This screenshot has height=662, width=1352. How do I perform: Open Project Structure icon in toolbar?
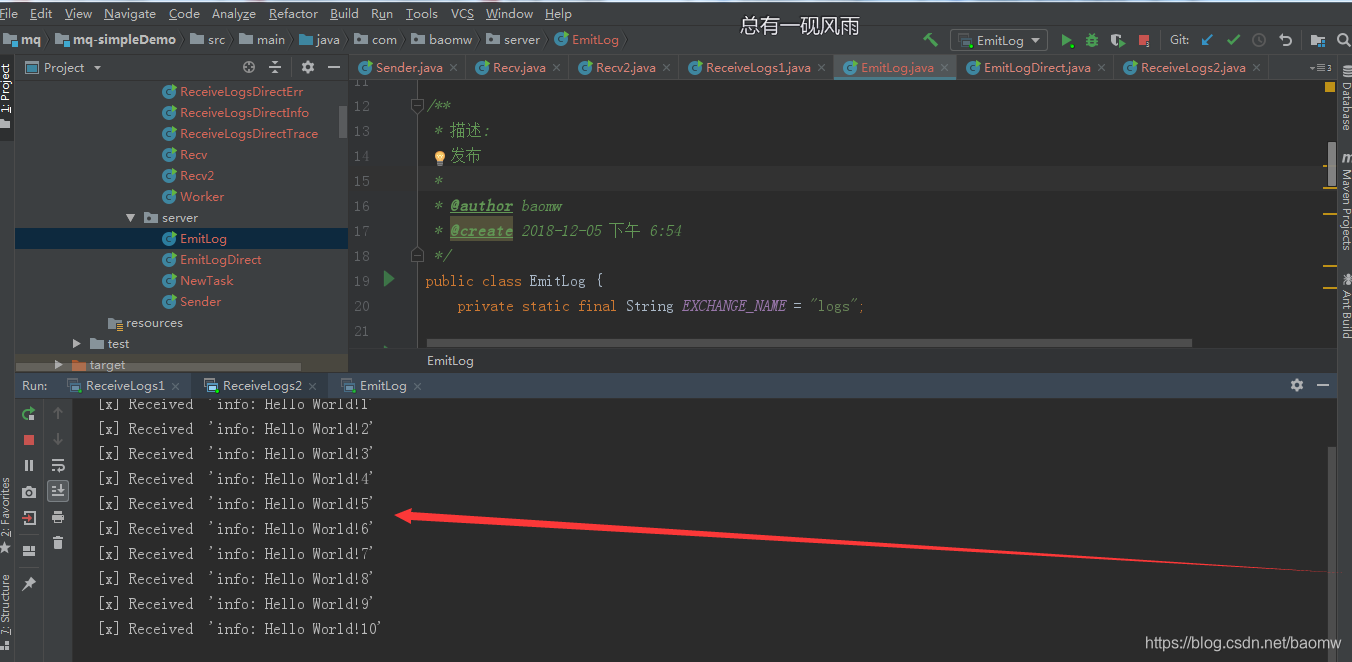1318,40
